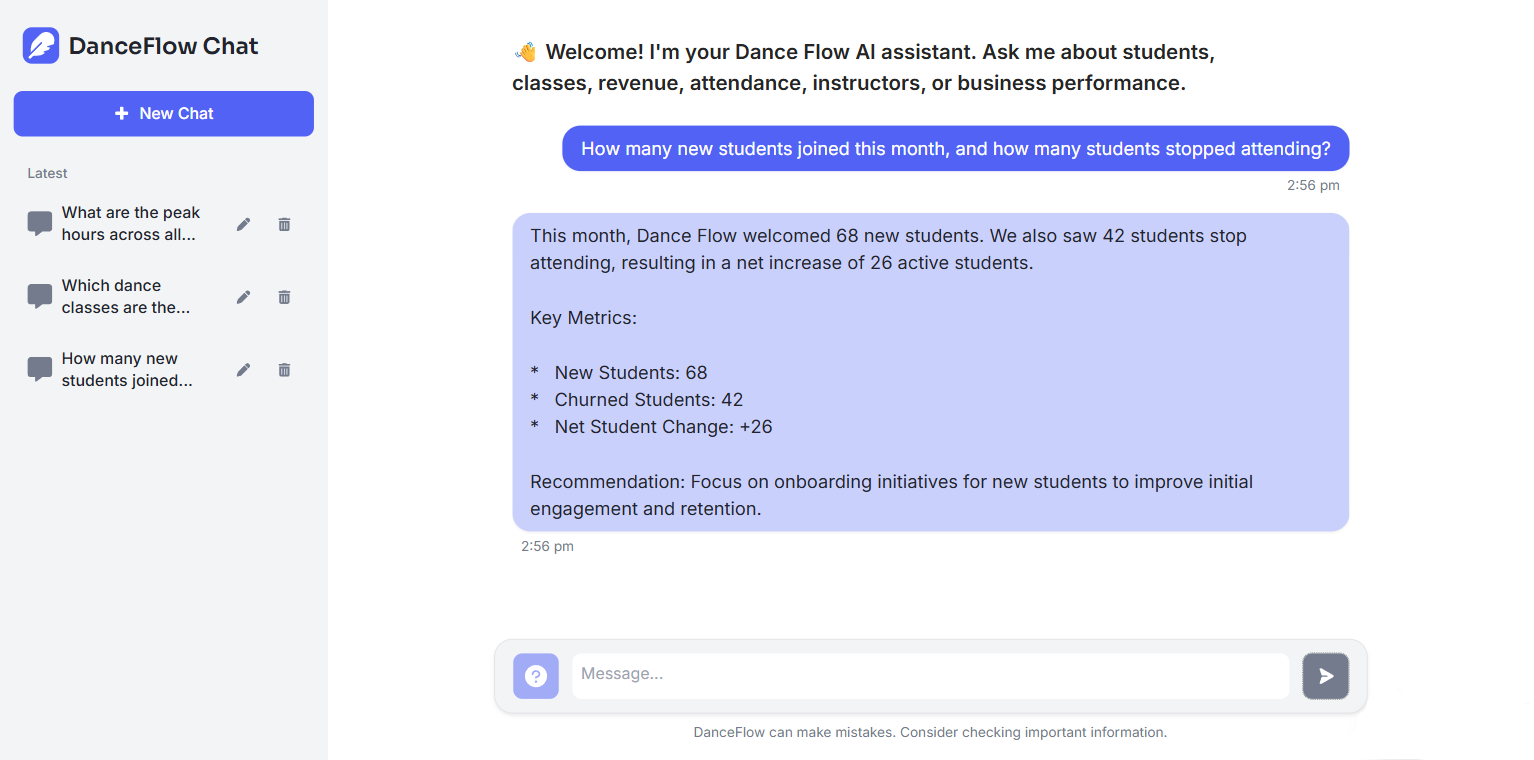Click the DanceFlow feather logo icon
This screenshot has width=1534, height=760.
pos(41,46)
